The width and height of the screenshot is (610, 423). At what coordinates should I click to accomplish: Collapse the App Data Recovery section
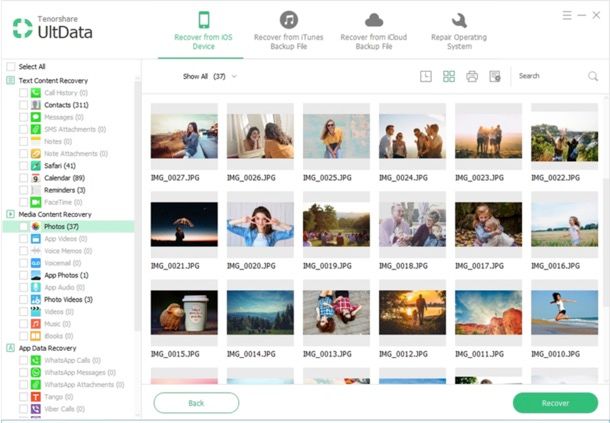[x=11, y=348]
